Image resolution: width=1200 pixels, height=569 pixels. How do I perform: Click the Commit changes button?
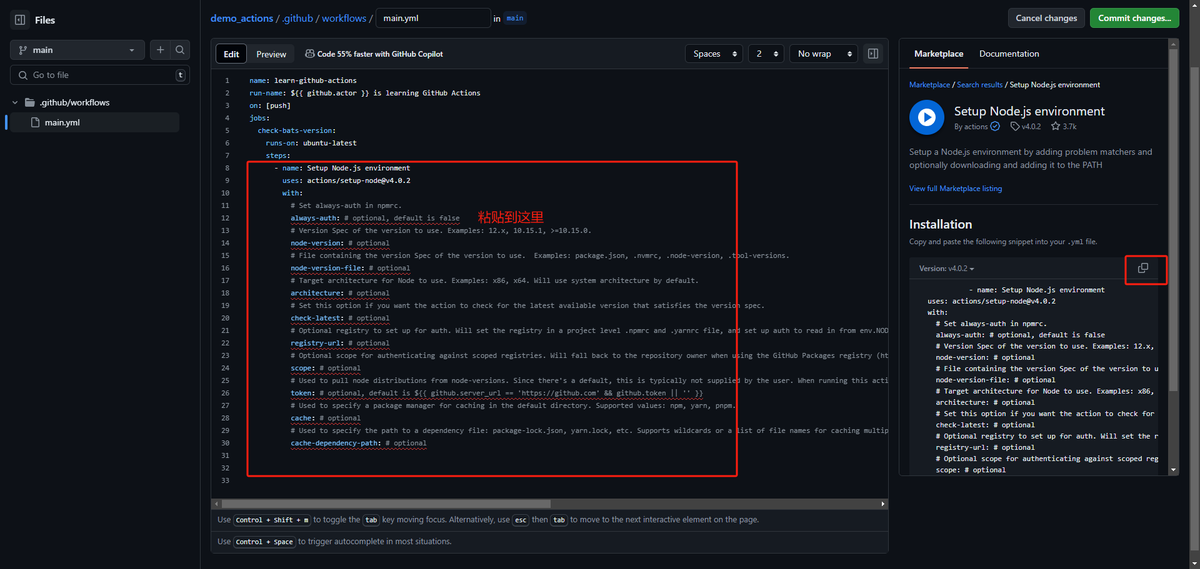[1133, 18]
